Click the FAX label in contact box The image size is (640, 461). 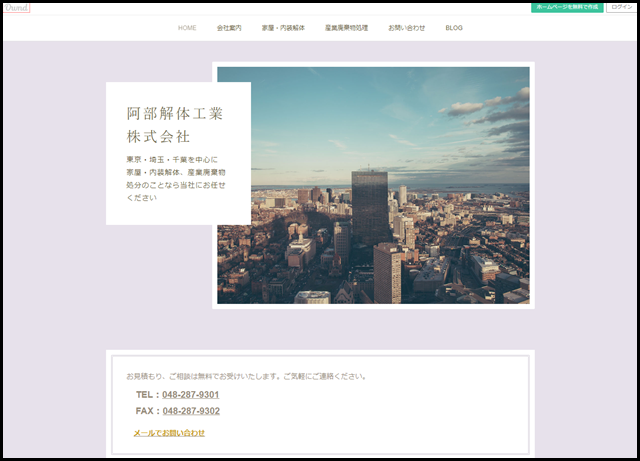(146, 411)
